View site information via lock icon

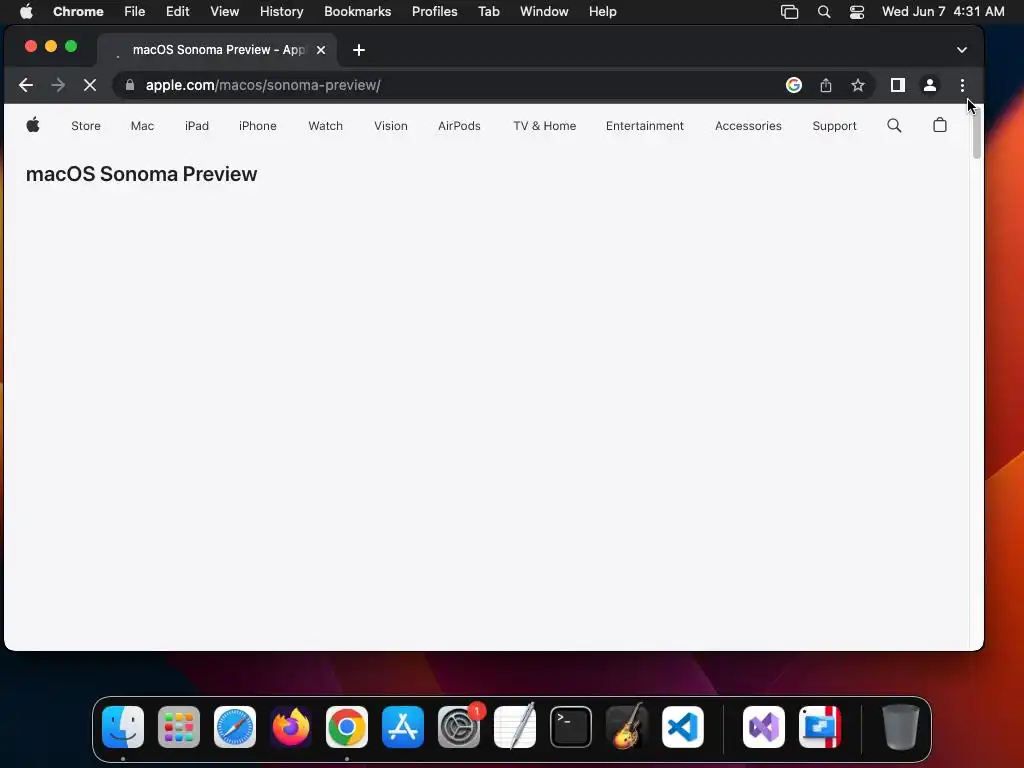[129, 85]
